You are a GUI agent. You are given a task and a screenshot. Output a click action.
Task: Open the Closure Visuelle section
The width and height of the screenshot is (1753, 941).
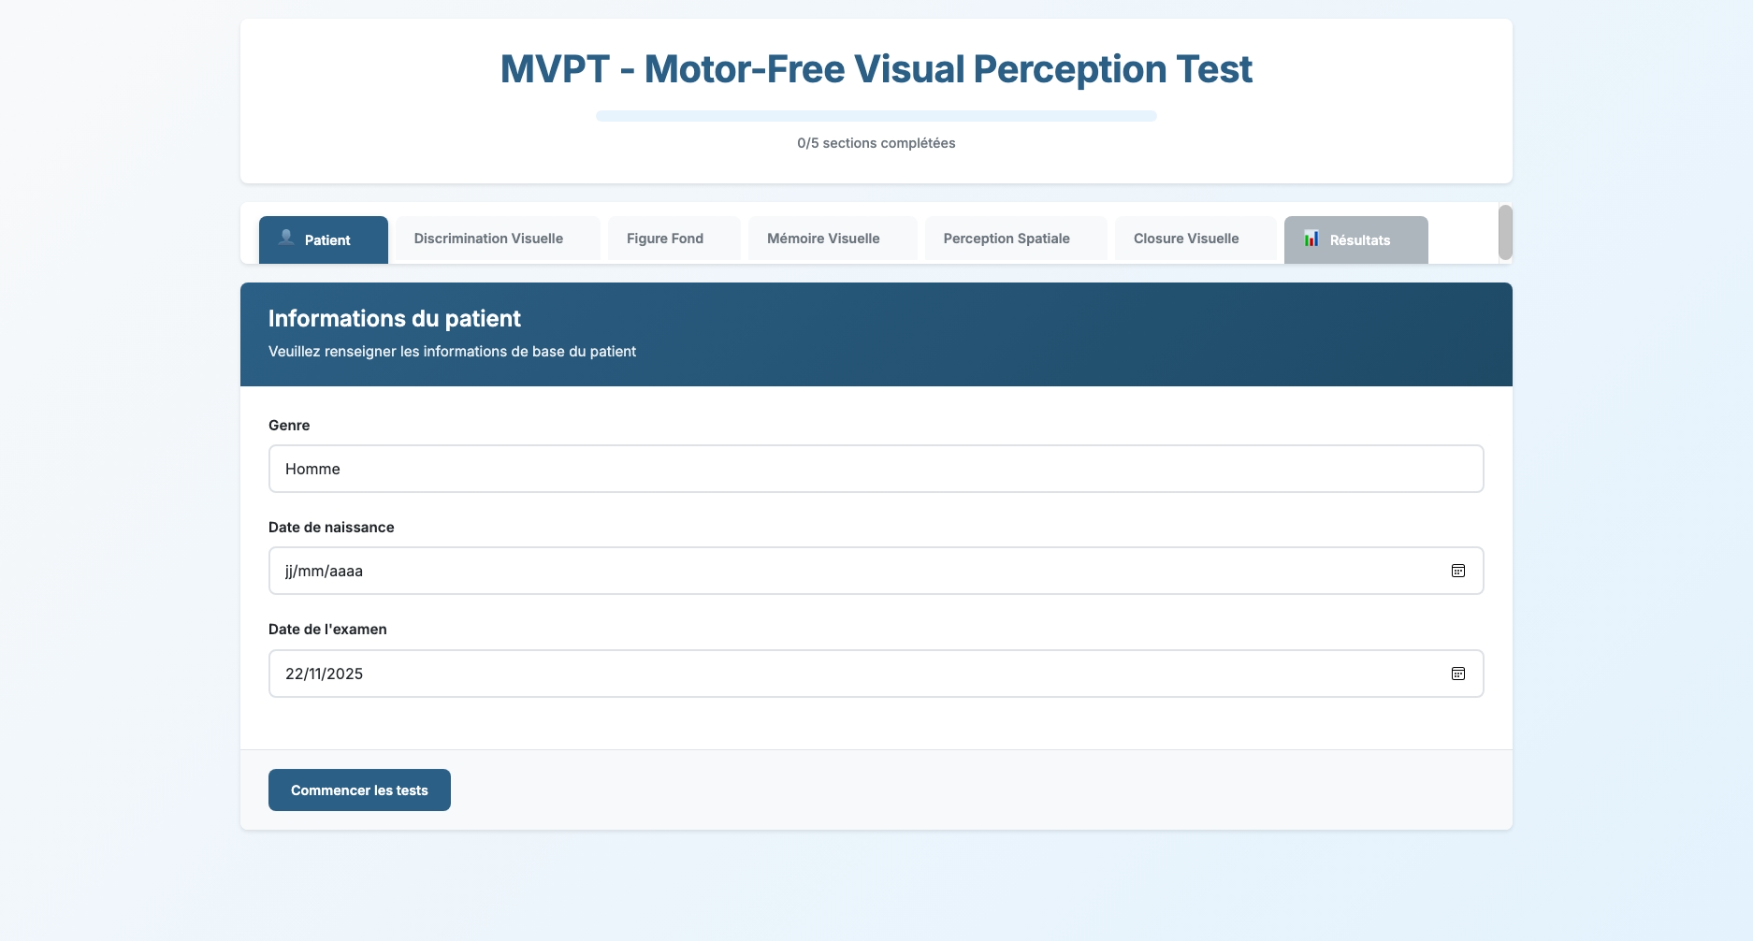coord(1186,238)
